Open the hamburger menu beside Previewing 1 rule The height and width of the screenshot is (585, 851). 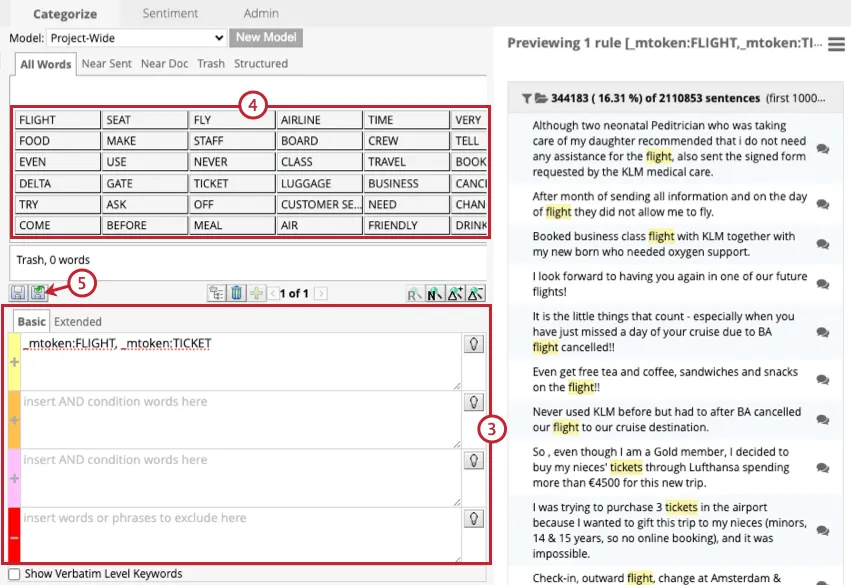tap(837, 43)
